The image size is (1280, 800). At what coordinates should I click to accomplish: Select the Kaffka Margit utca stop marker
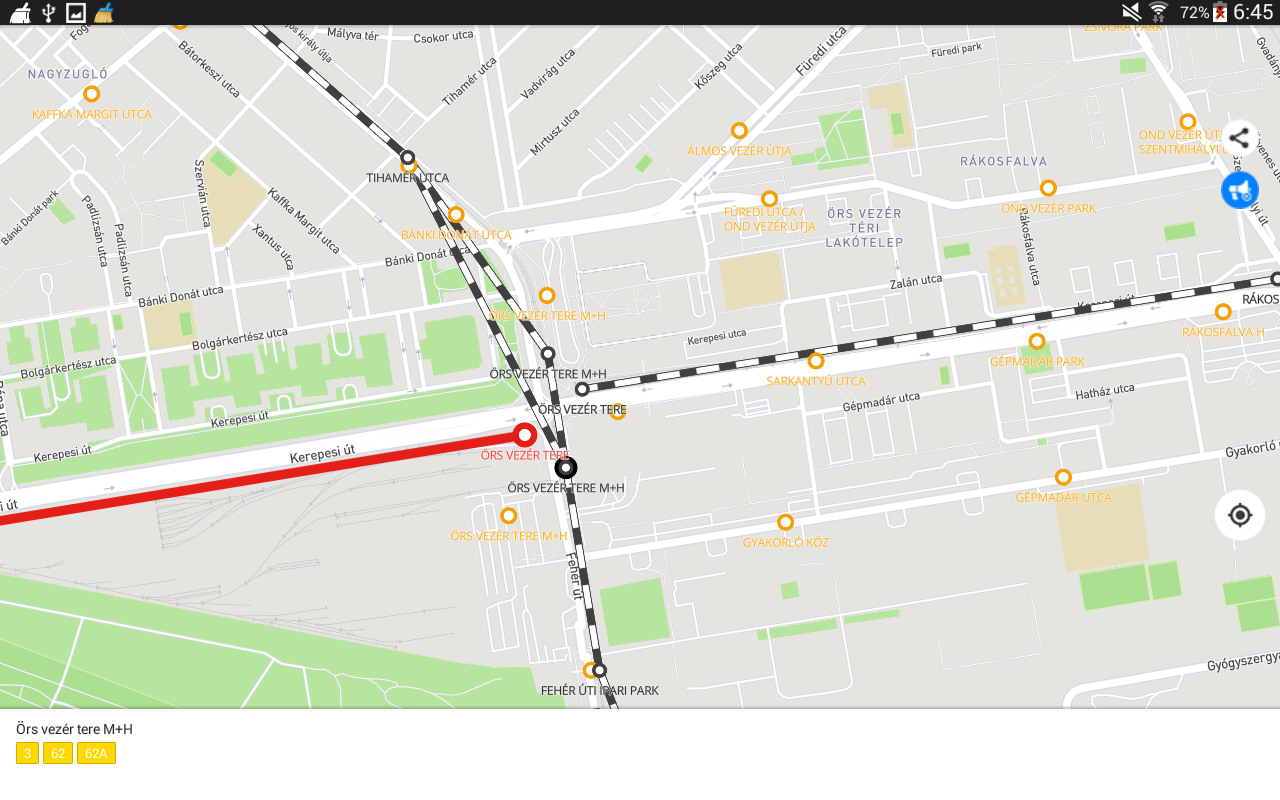click(91, 94)
